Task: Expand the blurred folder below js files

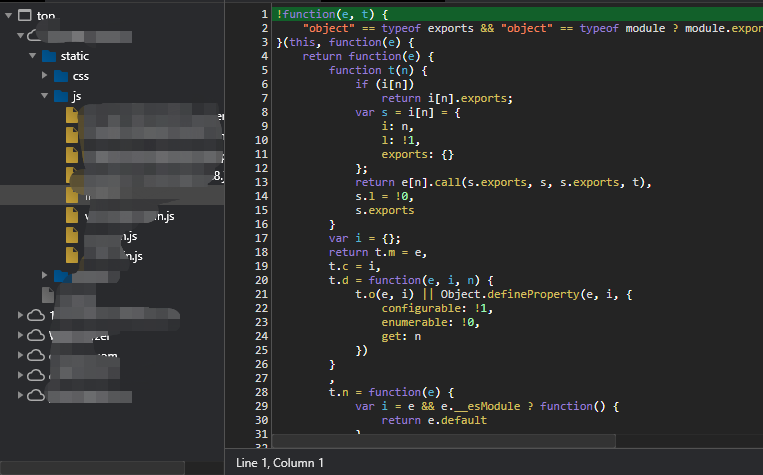Action: [45, 275]
